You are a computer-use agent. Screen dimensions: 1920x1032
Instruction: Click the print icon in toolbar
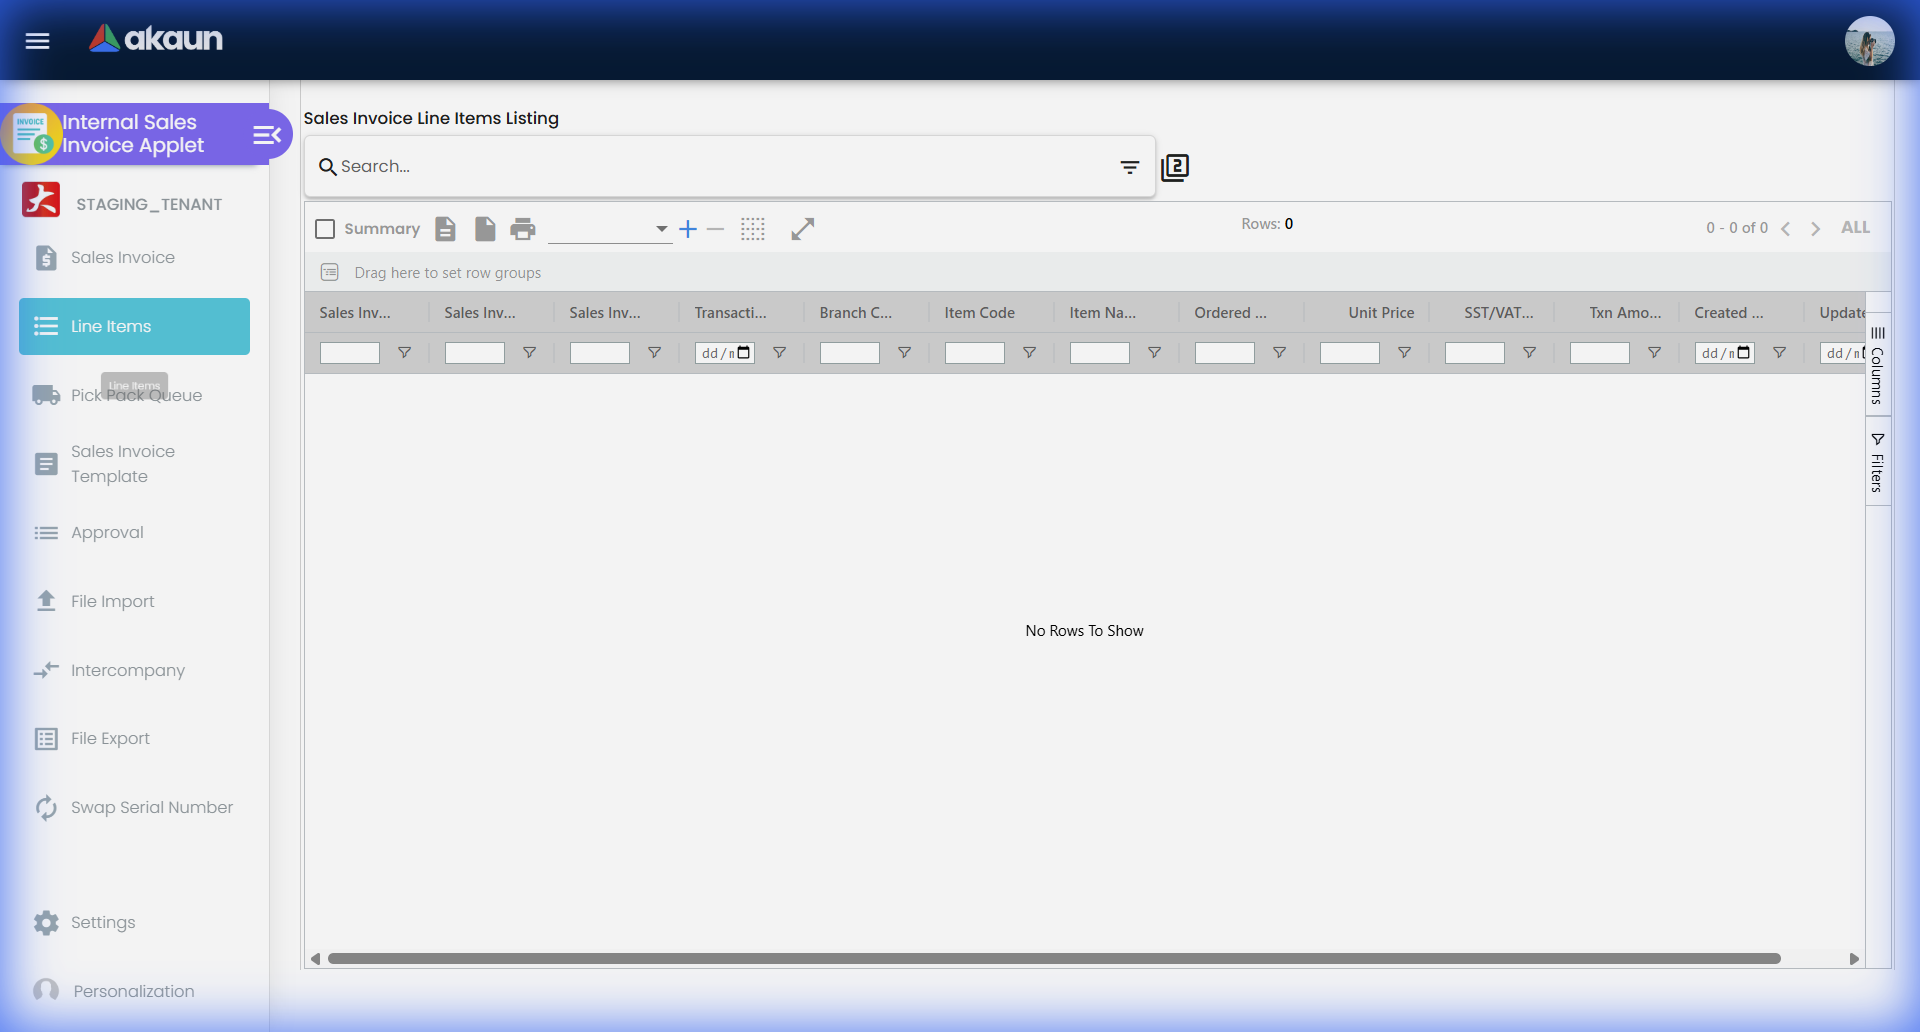[522, 229]
